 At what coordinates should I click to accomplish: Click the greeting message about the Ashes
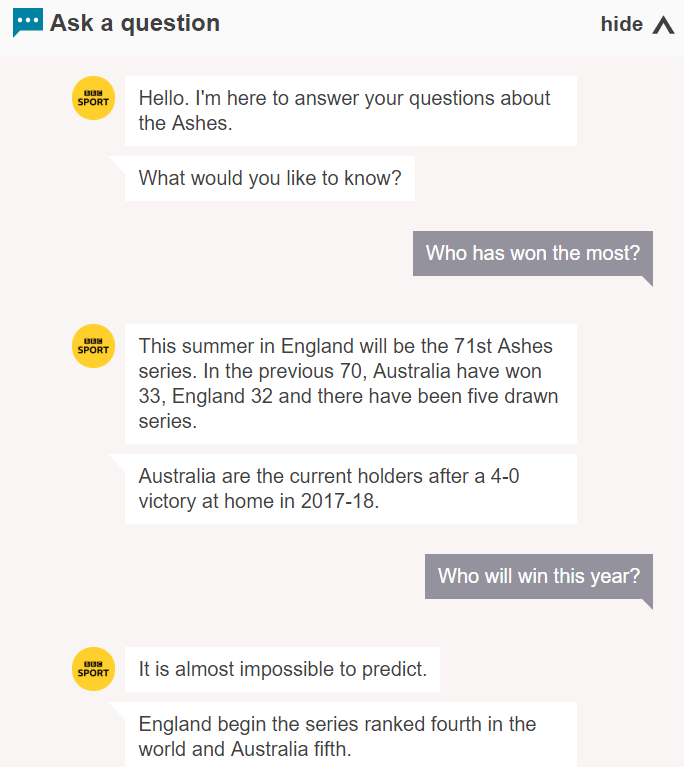(350, 111)
